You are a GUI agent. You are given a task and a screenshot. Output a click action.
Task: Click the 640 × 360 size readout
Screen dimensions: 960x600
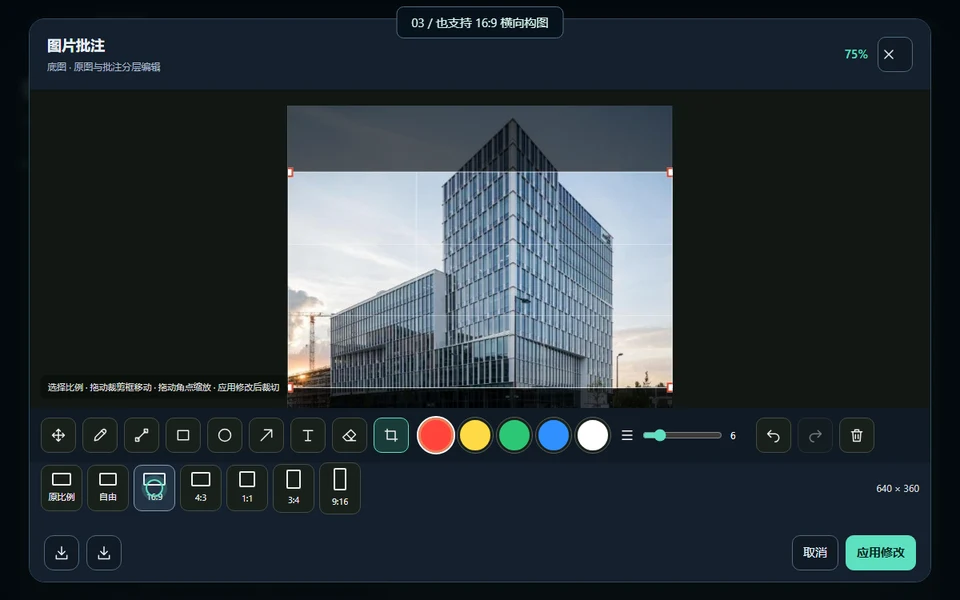[x=898, y=489]
